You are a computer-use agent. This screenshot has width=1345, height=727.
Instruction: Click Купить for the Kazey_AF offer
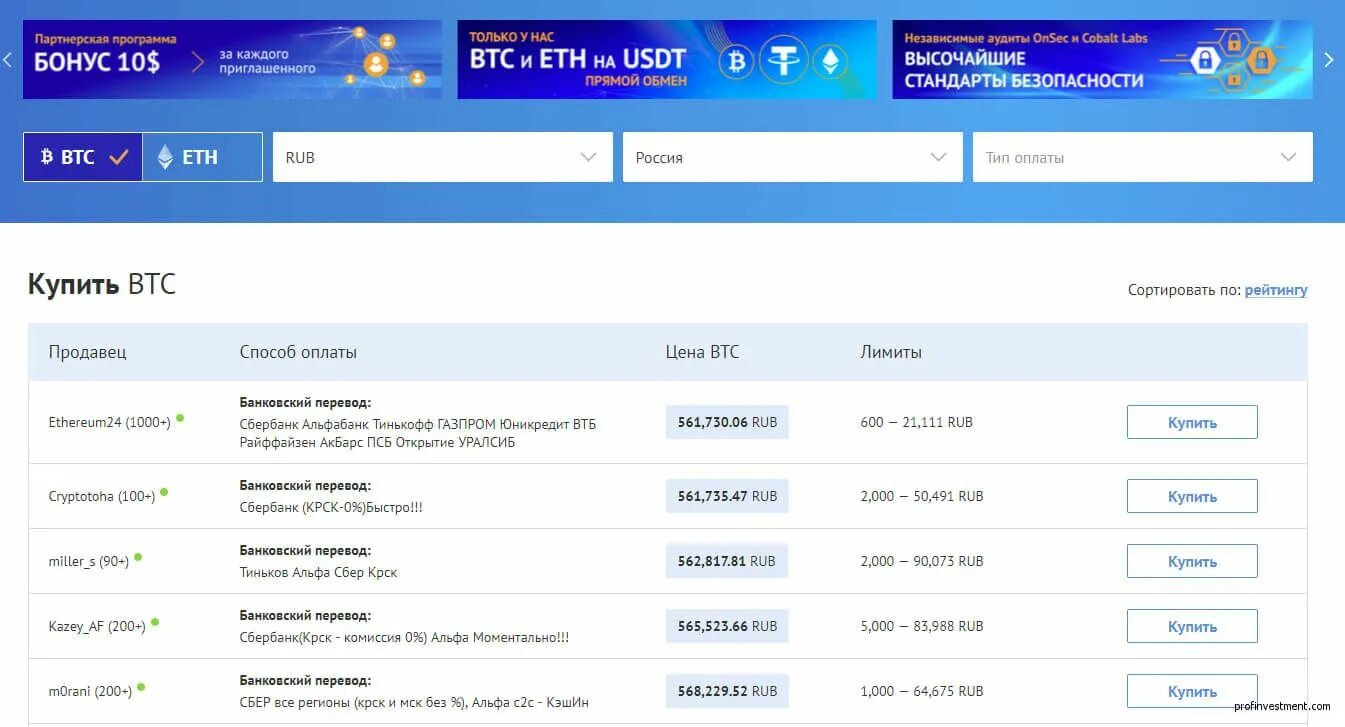[x=1192, y=626]
